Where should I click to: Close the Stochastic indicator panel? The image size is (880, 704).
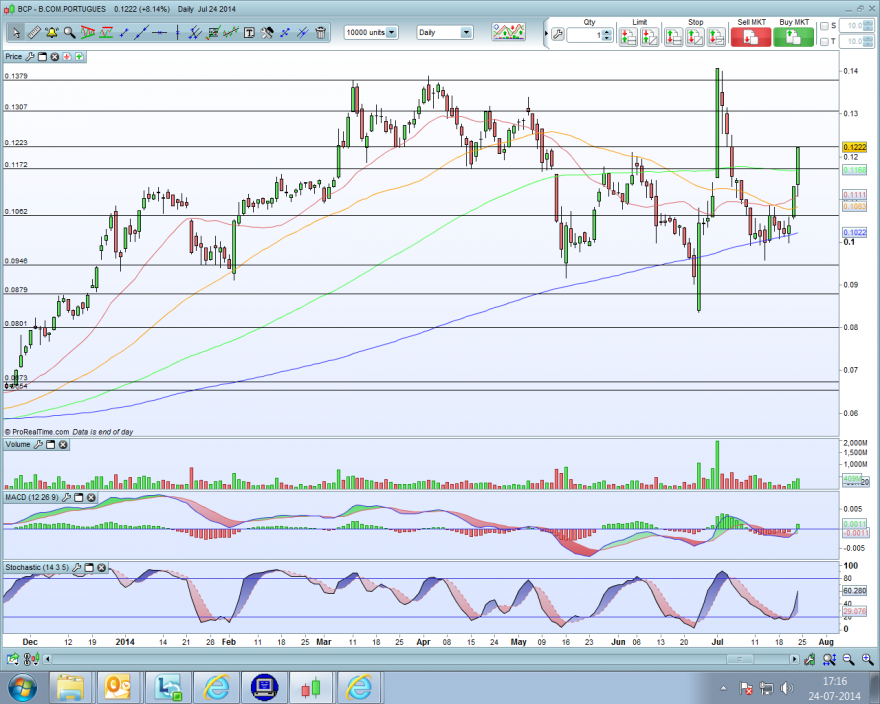[102, 568]
